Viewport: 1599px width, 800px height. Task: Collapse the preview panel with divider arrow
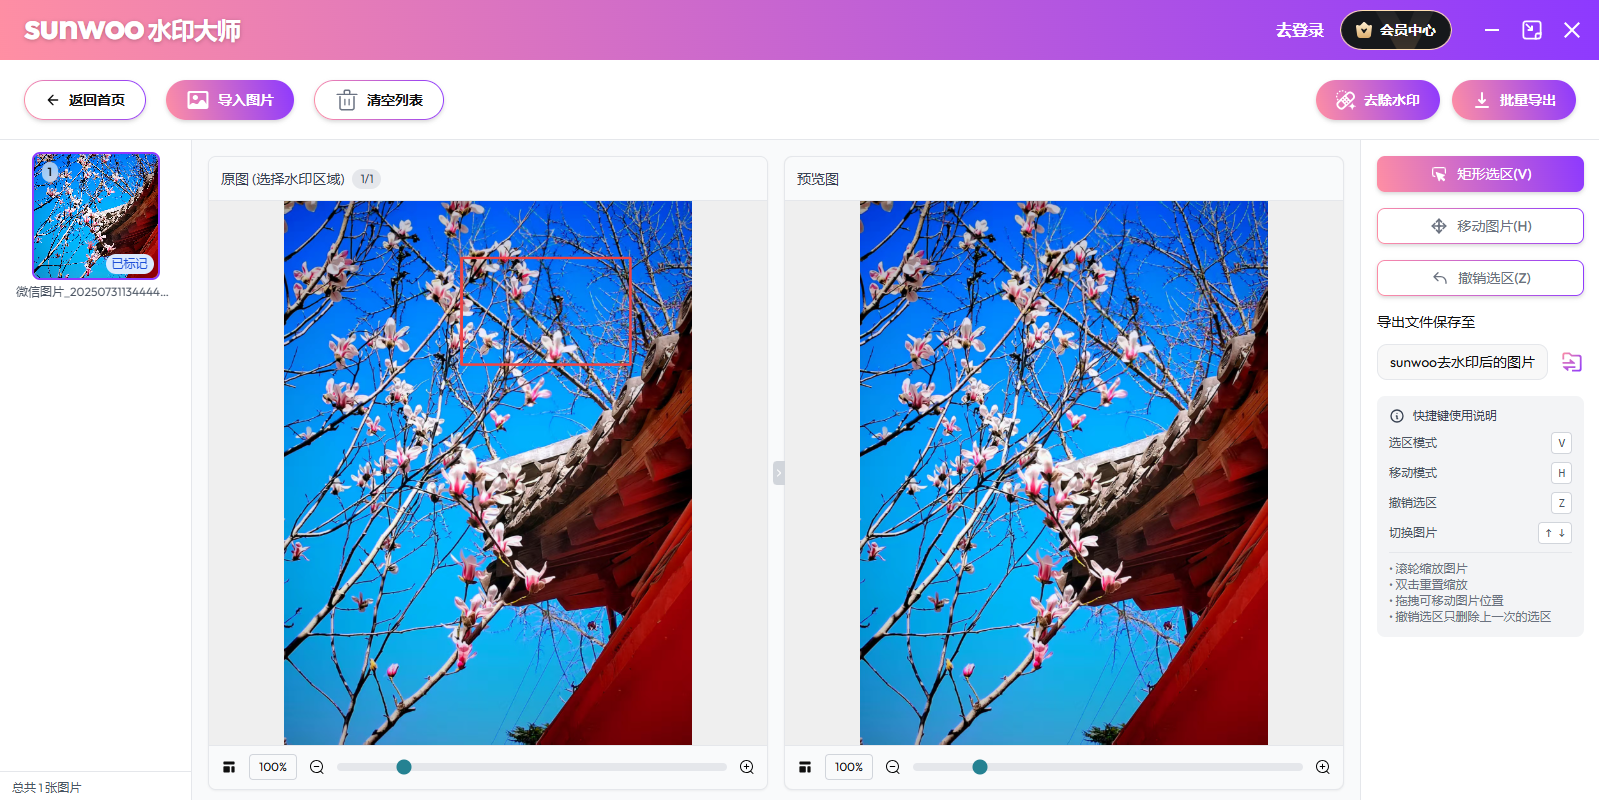pos(778,473)
